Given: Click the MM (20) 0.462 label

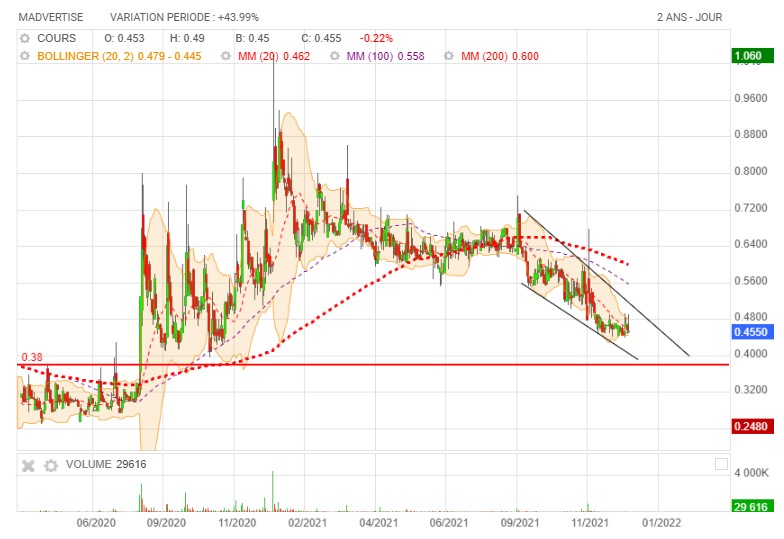Looking at the screenshot, I should pyautogui.click(x=274, y=56).
